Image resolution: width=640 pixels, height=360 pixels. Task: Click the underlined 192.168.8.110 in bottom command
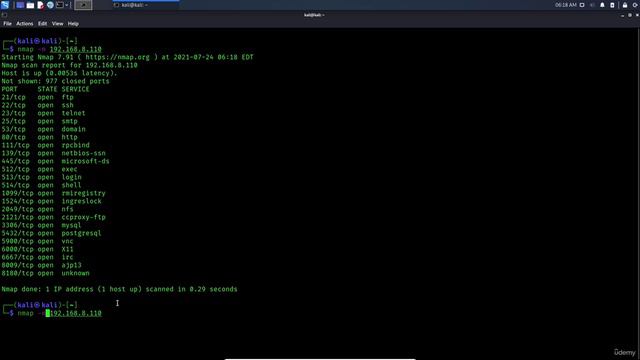tap(76, 313)
